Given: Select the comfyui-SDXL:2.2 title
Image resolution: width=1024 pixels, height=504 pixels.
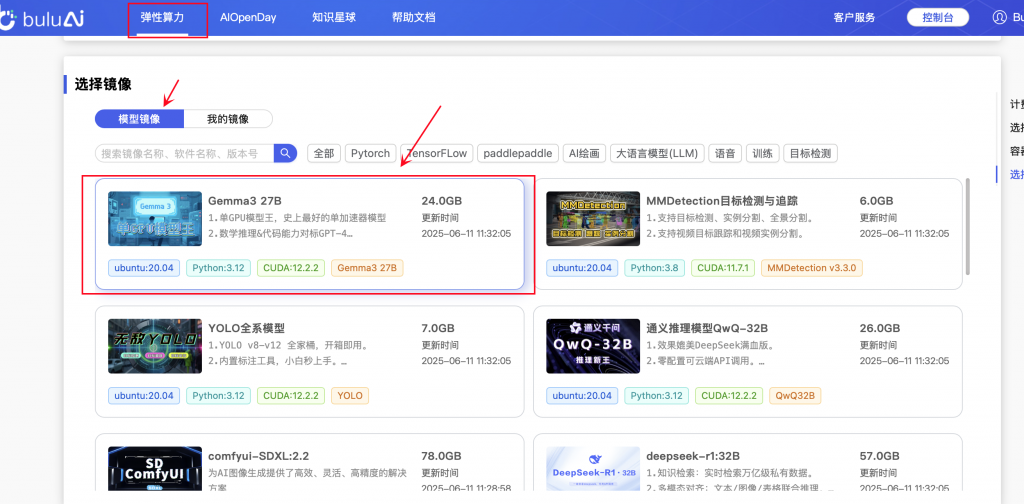Looking at the screenshot, I should pyautogui.click(x=259, y=456).
